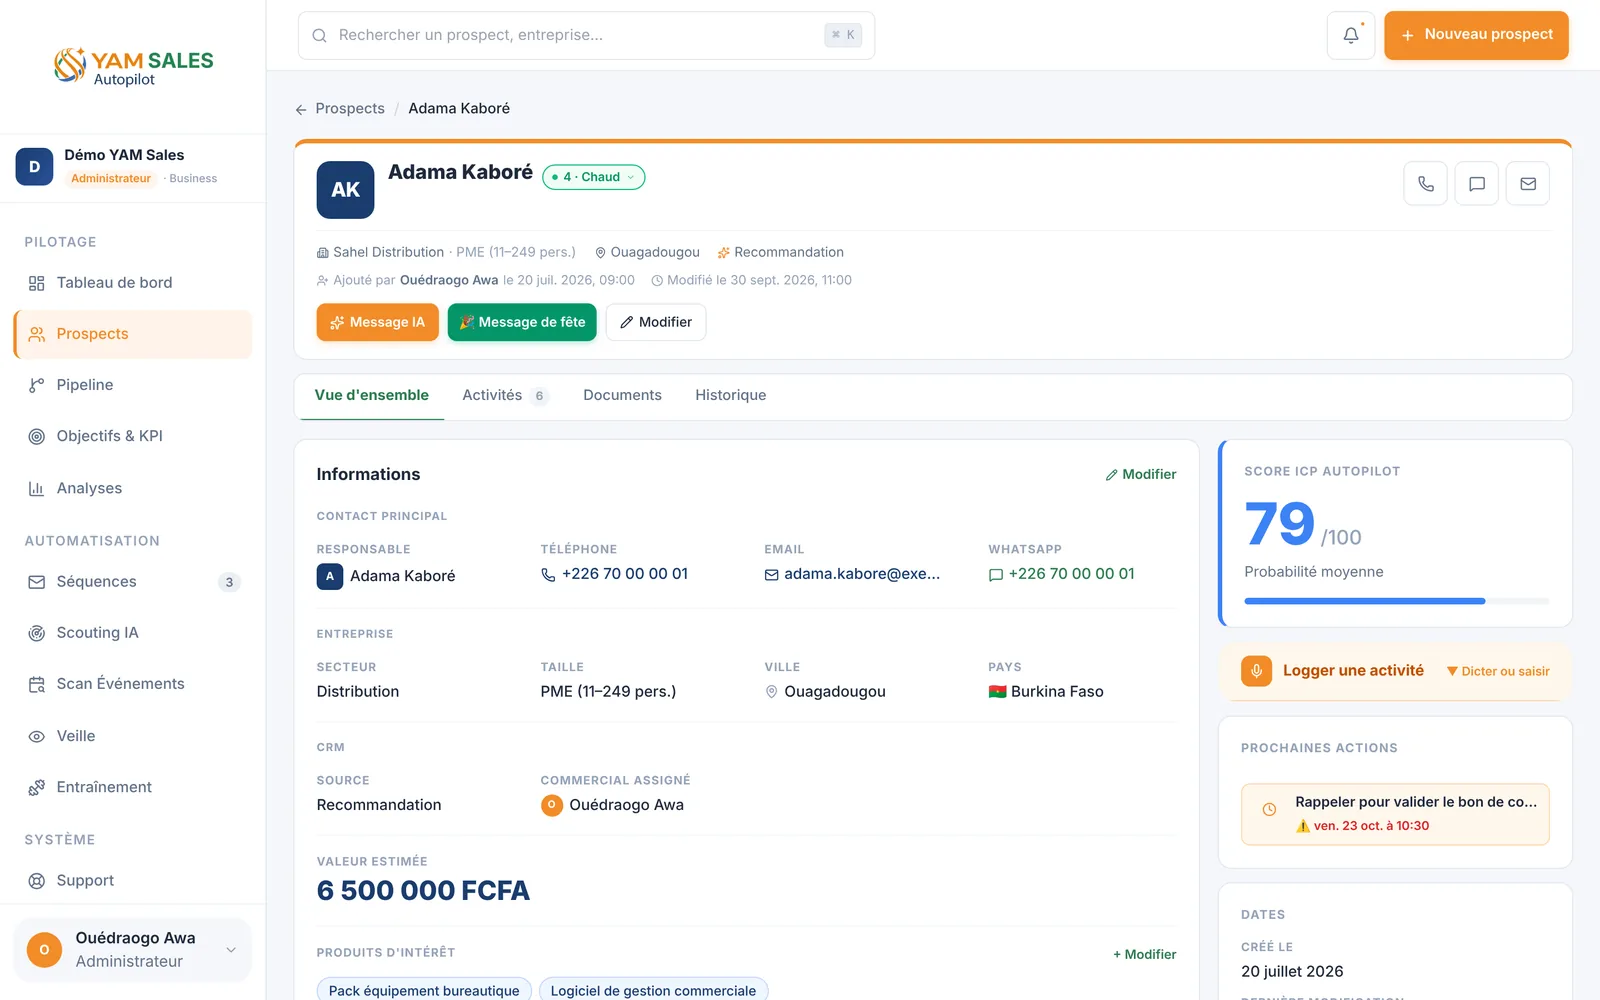Screen dimensions: 1600x1000
Task: Click the Message de fête button
Action: [522, 322]
